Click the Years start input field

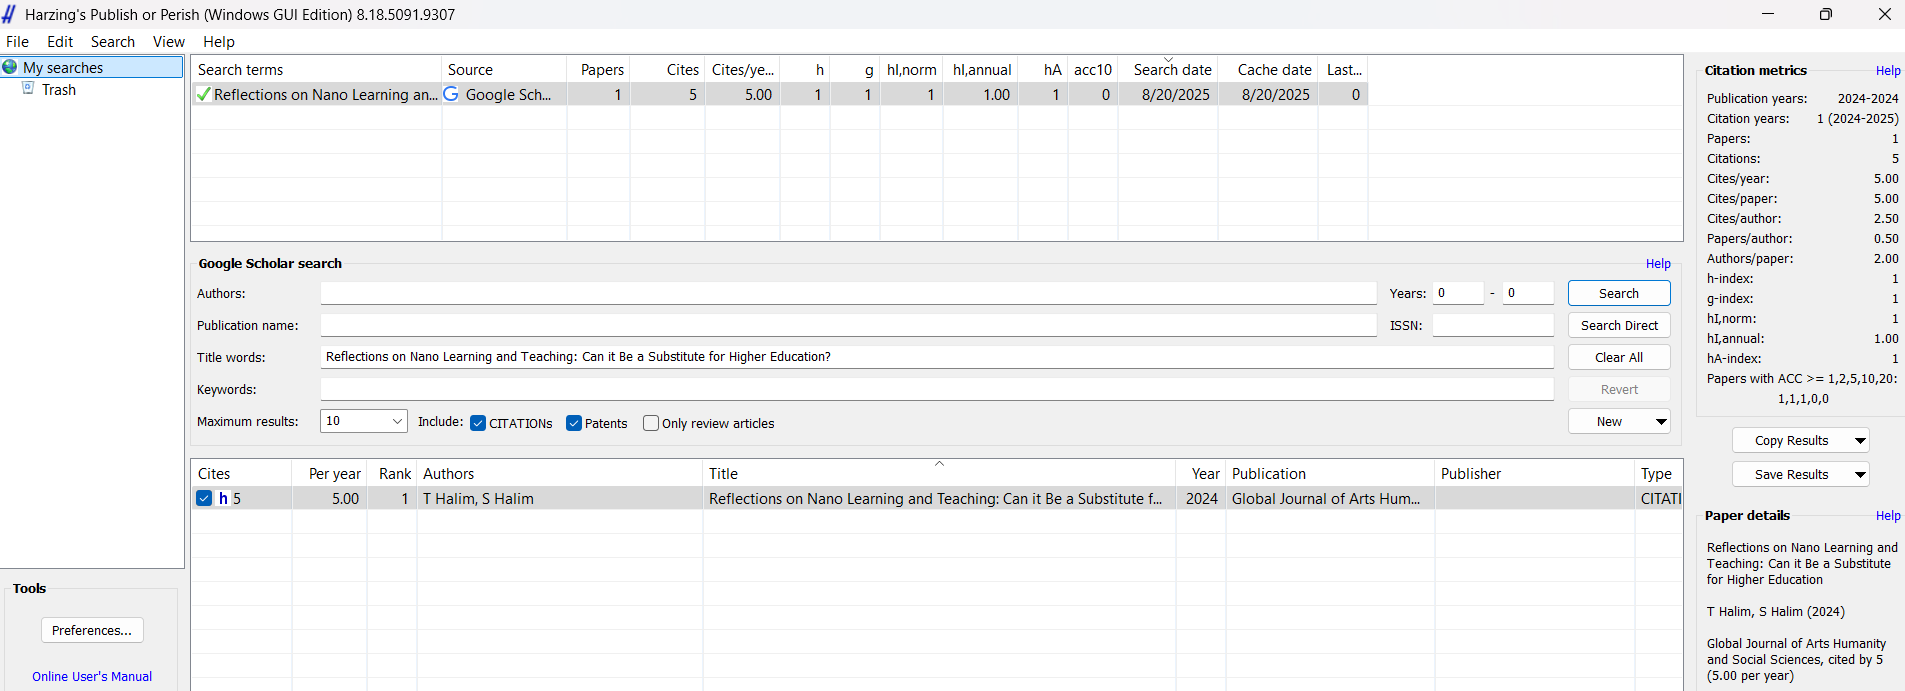coord(1458,293)
